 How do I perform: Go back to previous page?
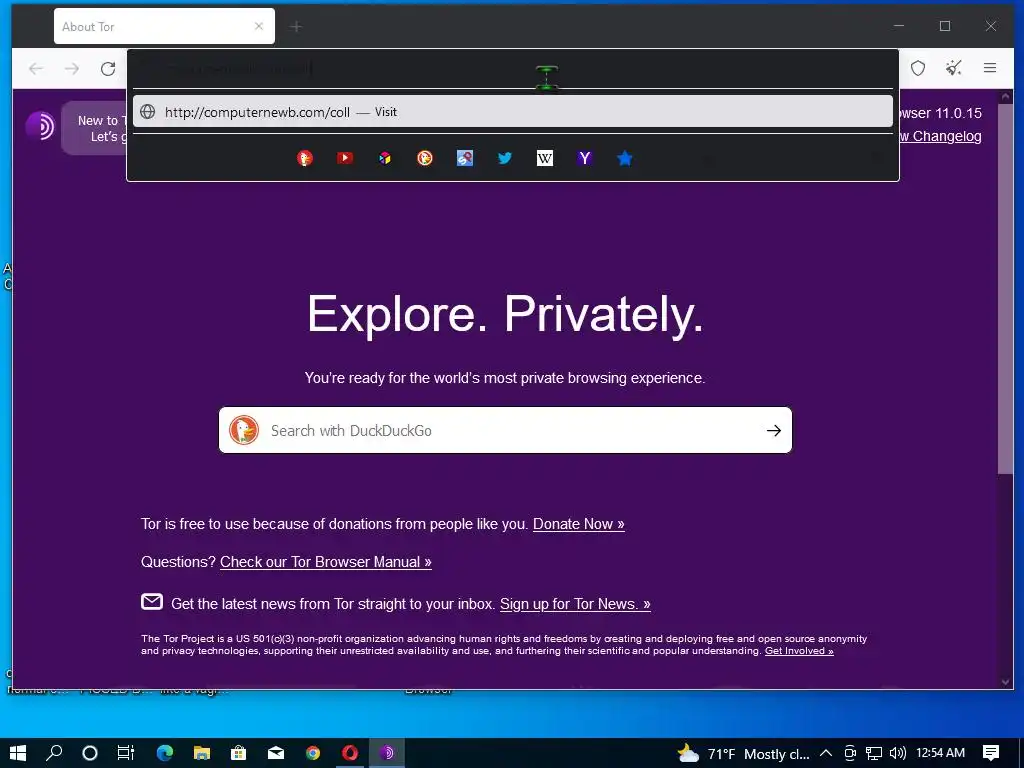click(x=36, y=69)
